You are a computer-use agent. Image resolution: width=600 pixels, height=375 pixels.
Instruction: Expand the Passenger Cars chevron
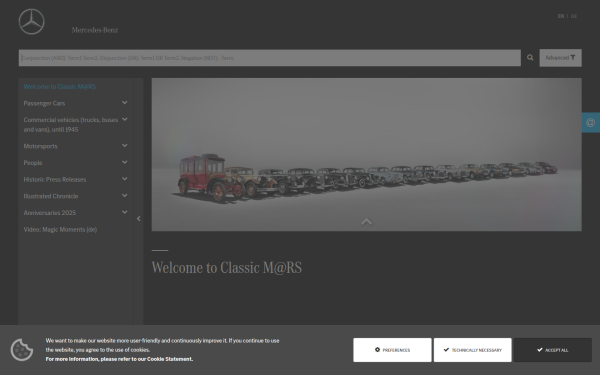124,103
